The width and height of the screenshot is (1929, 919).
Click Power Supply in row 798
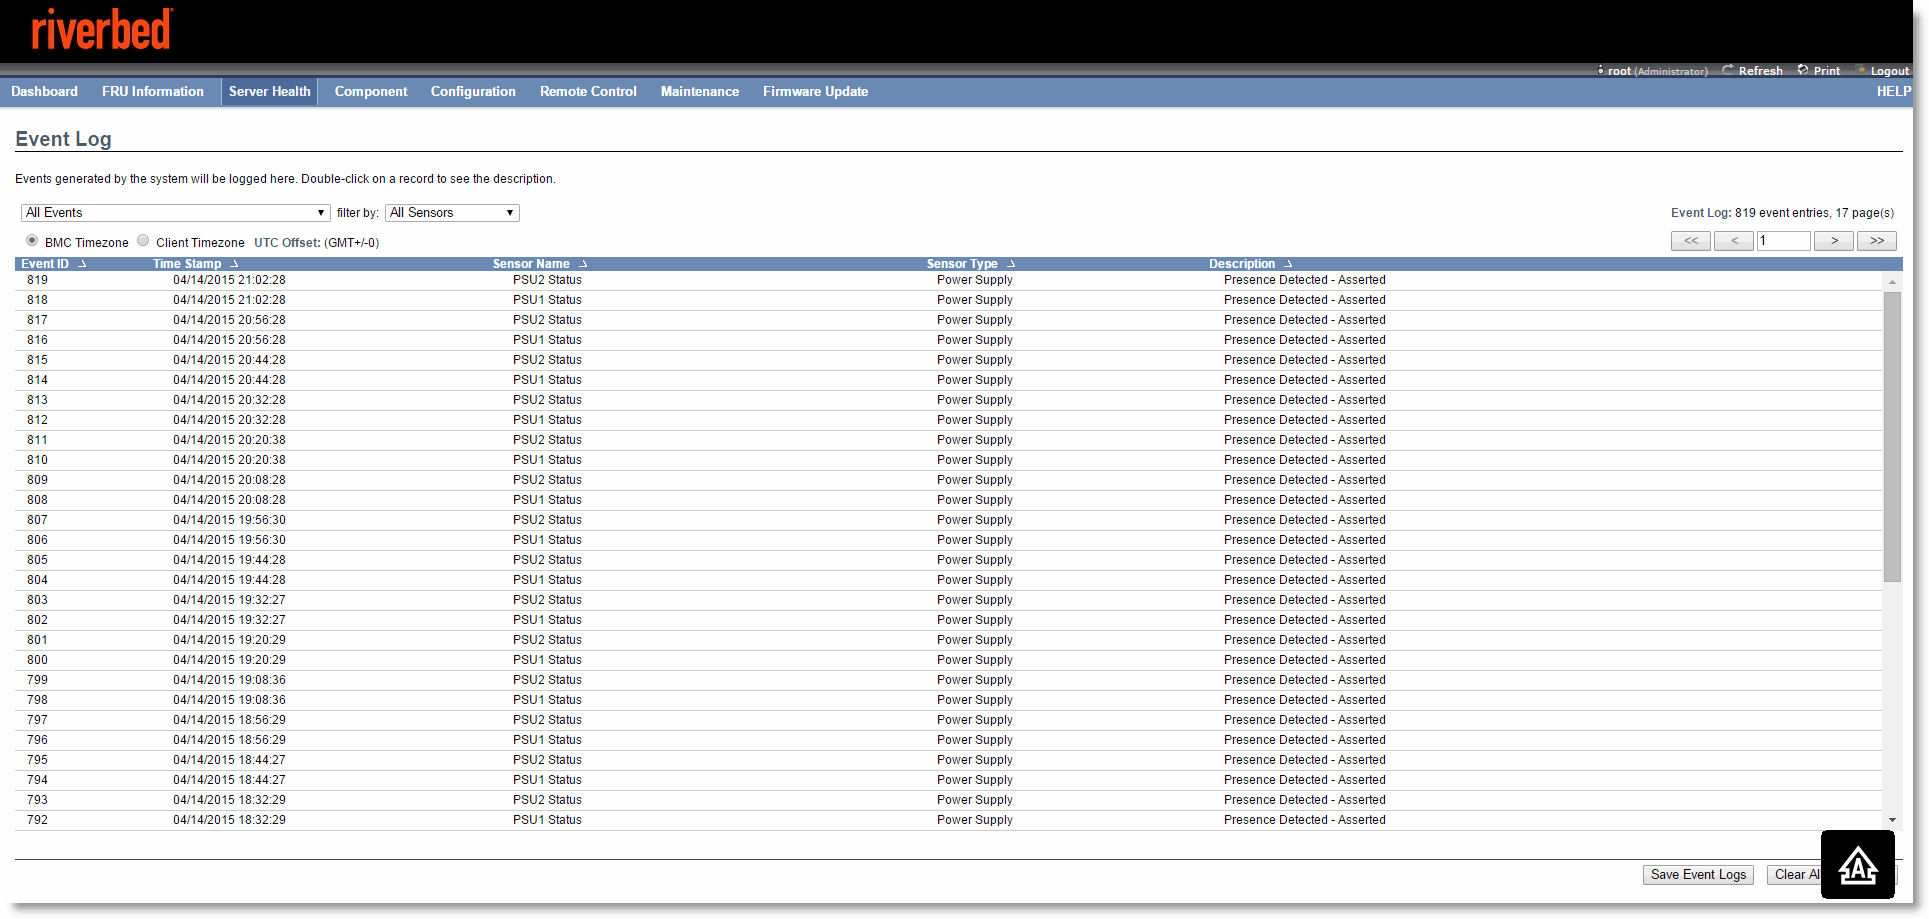pos(975,700)
